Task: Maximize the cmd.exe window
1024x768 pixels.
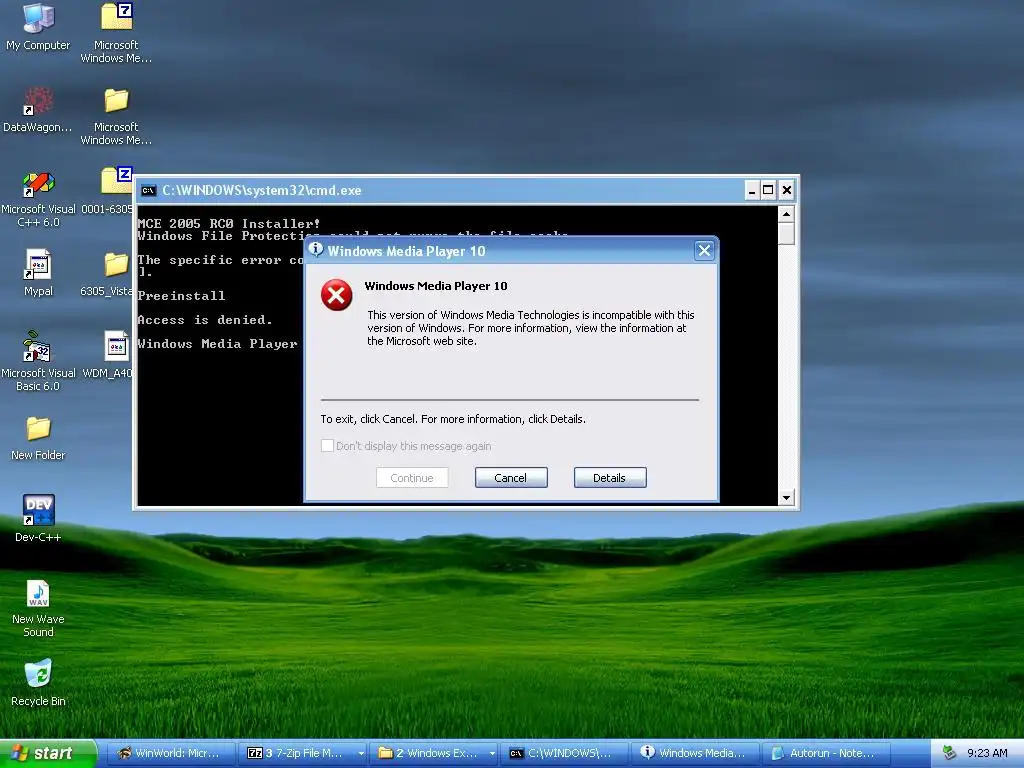Action: [x=769, y=190]
